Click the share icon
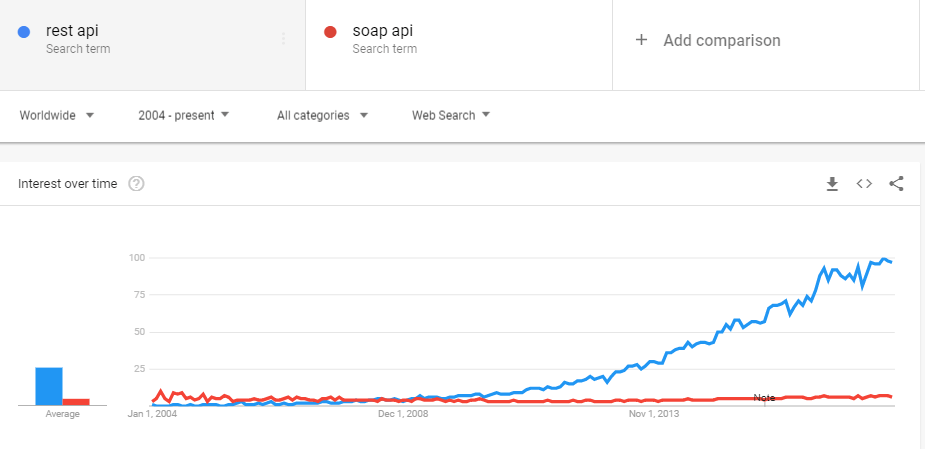This screenshot has width=925, height=449. 896,184
